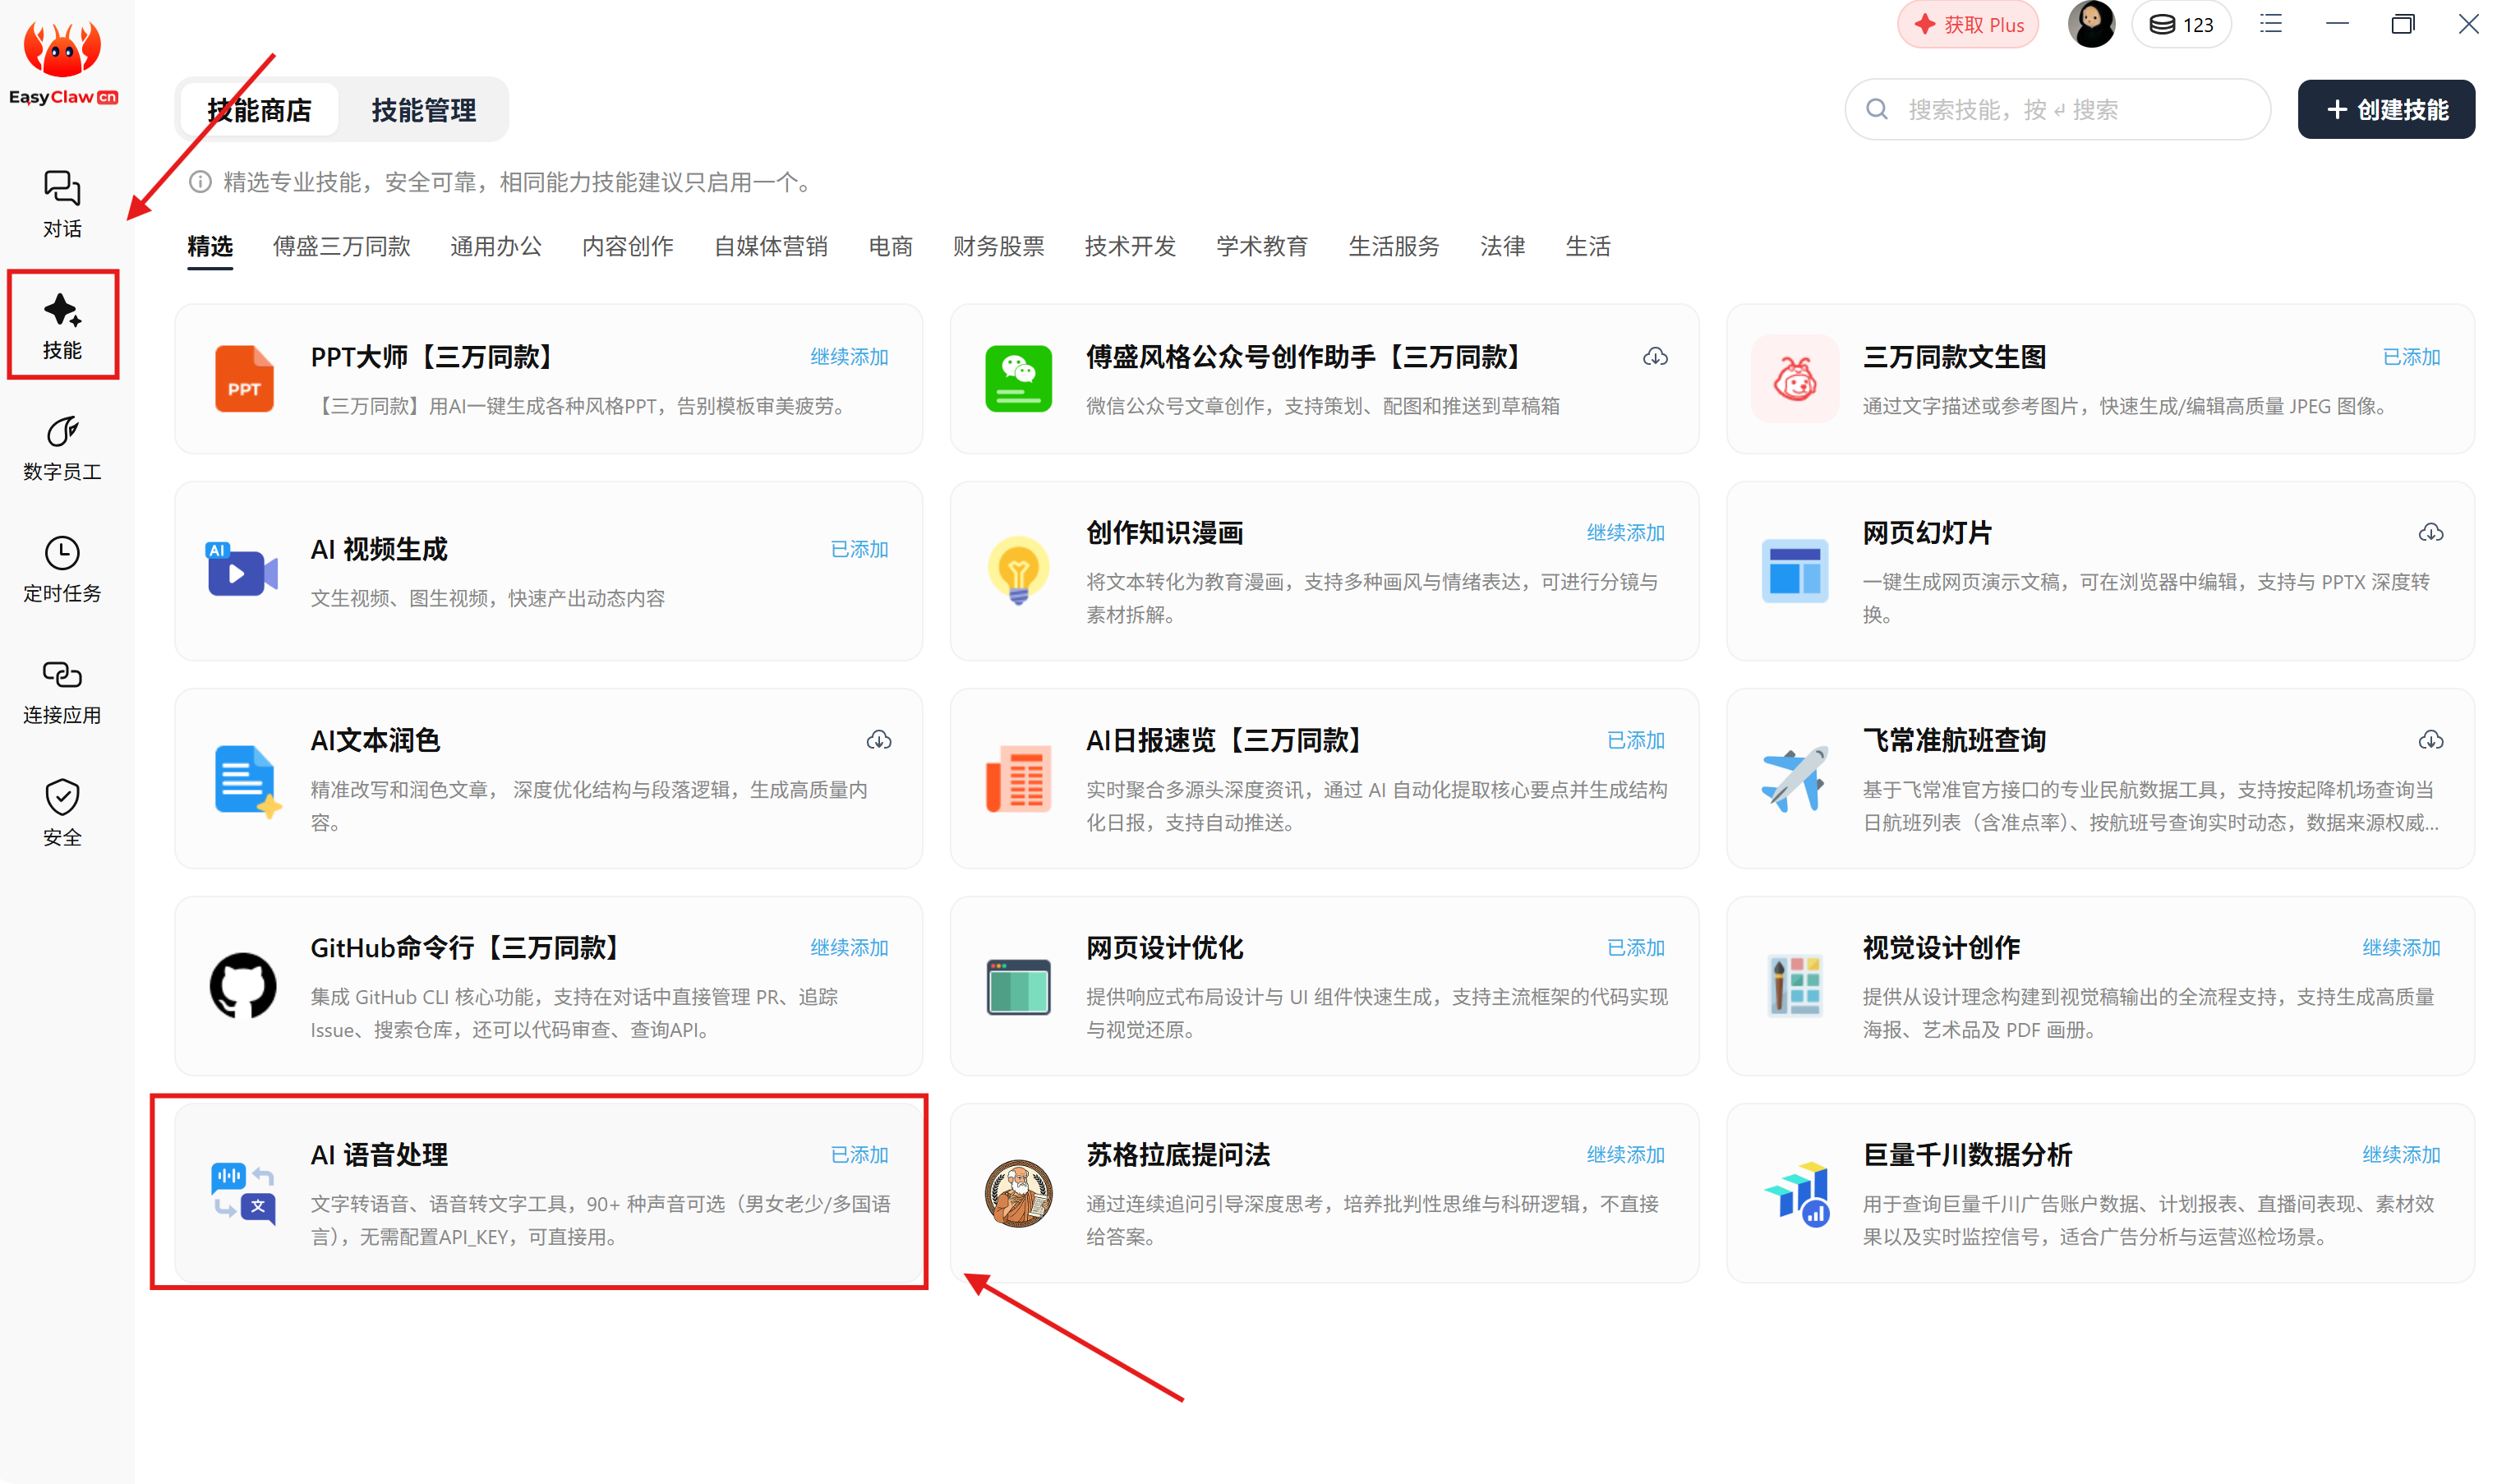
Task: Select the 电商 category tab
Action: (890, 246)
